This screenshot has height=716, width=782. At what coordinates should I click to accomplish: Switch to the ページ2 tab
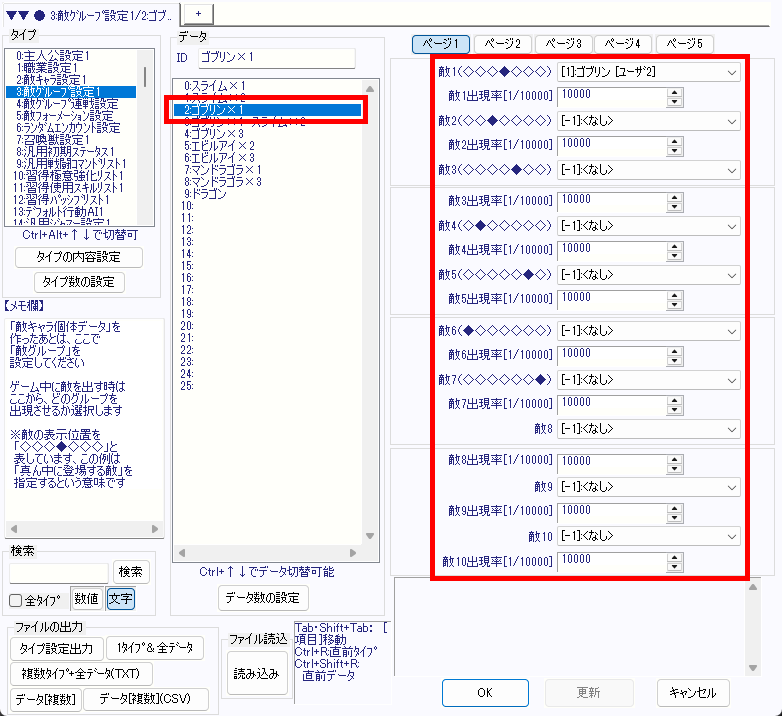(503, 44)
